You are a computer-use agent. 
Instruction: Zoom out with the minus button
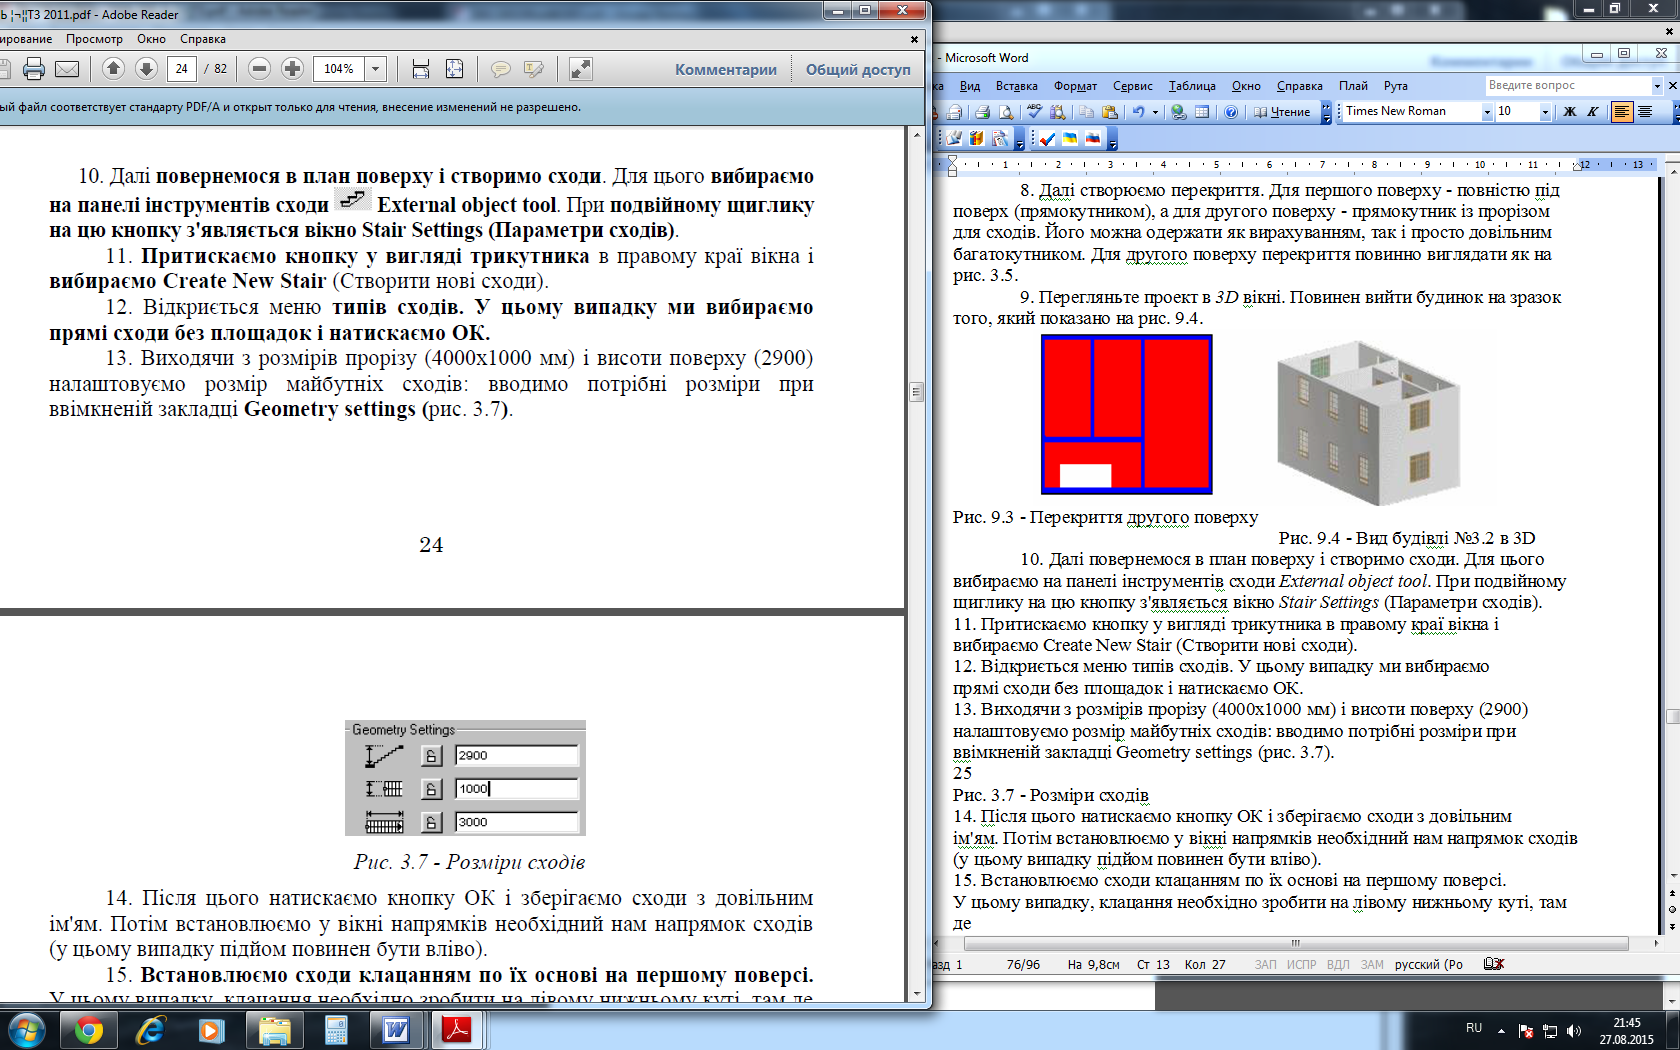[259, 68]
